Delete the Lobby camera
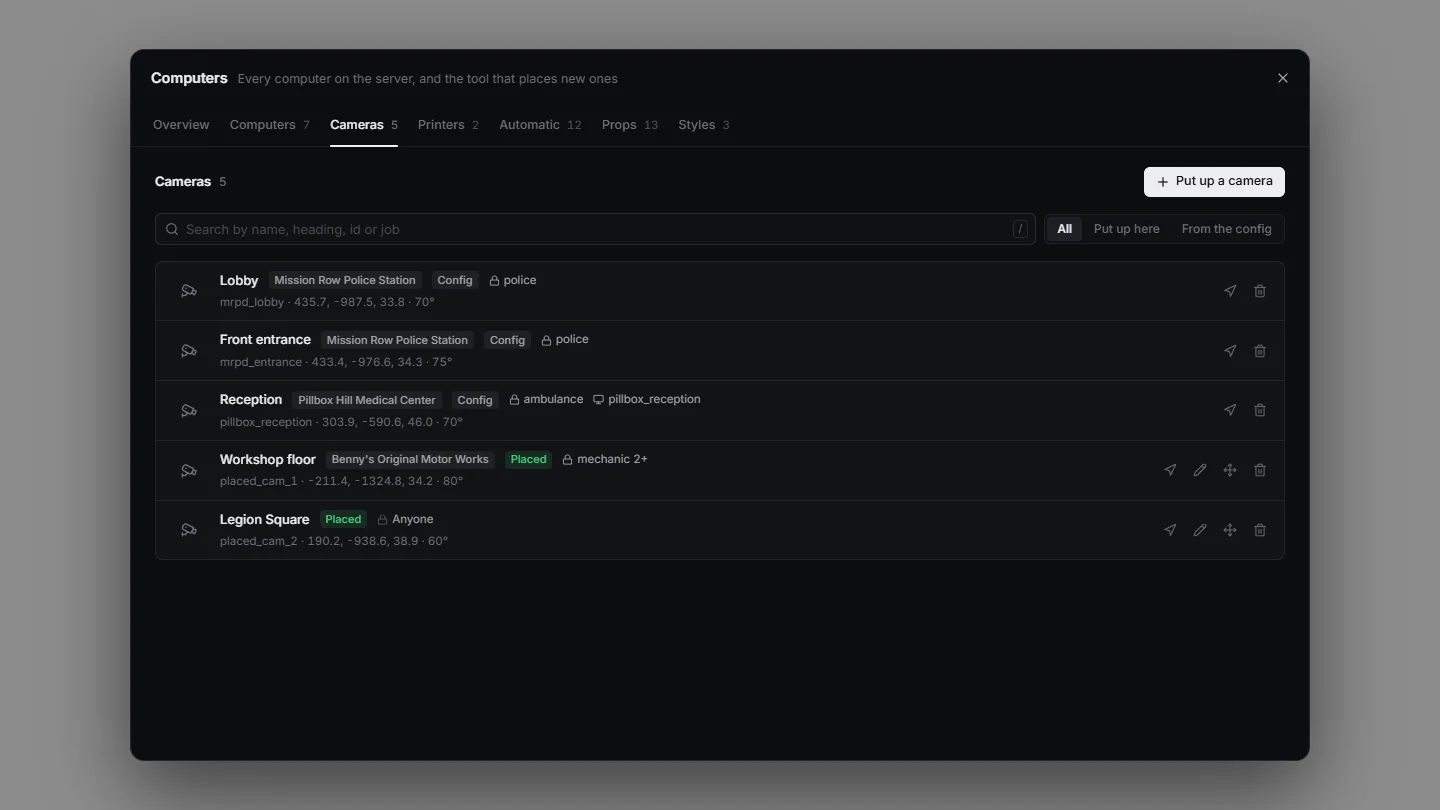The height and width of the screenshot is (810, 1440). tap(1260, 291)
